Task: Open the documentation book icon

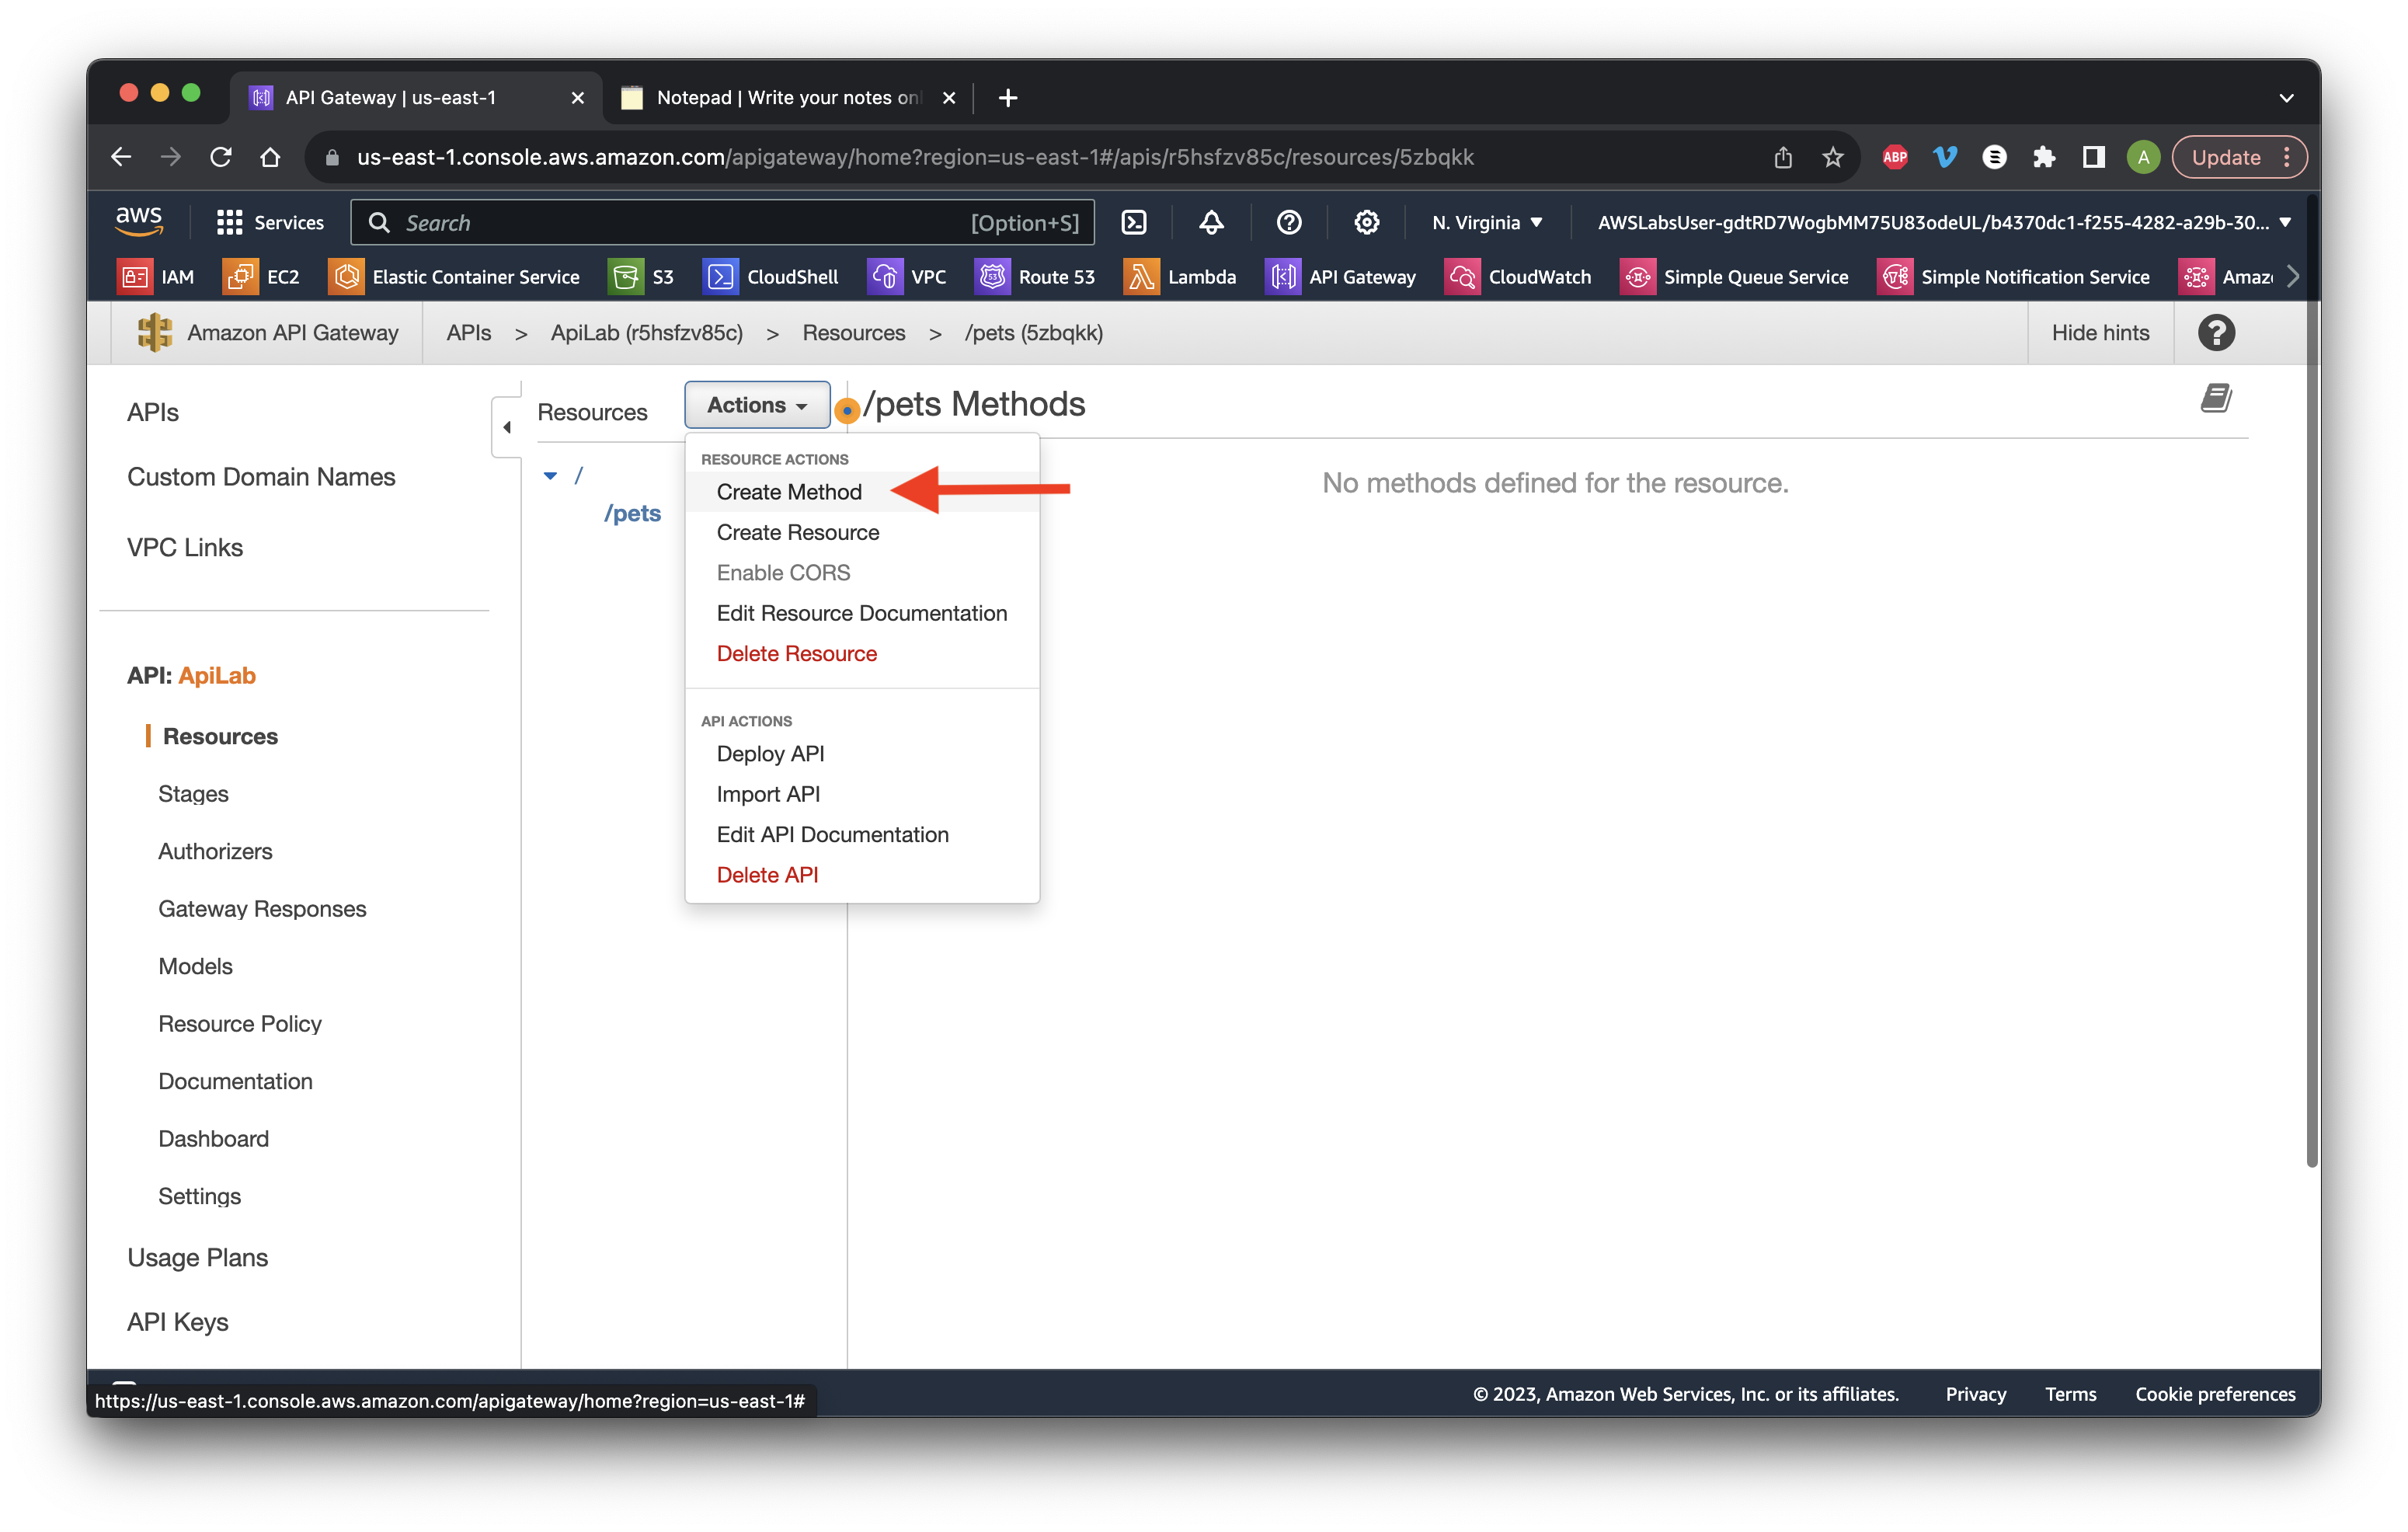Action: [2216, 398]
